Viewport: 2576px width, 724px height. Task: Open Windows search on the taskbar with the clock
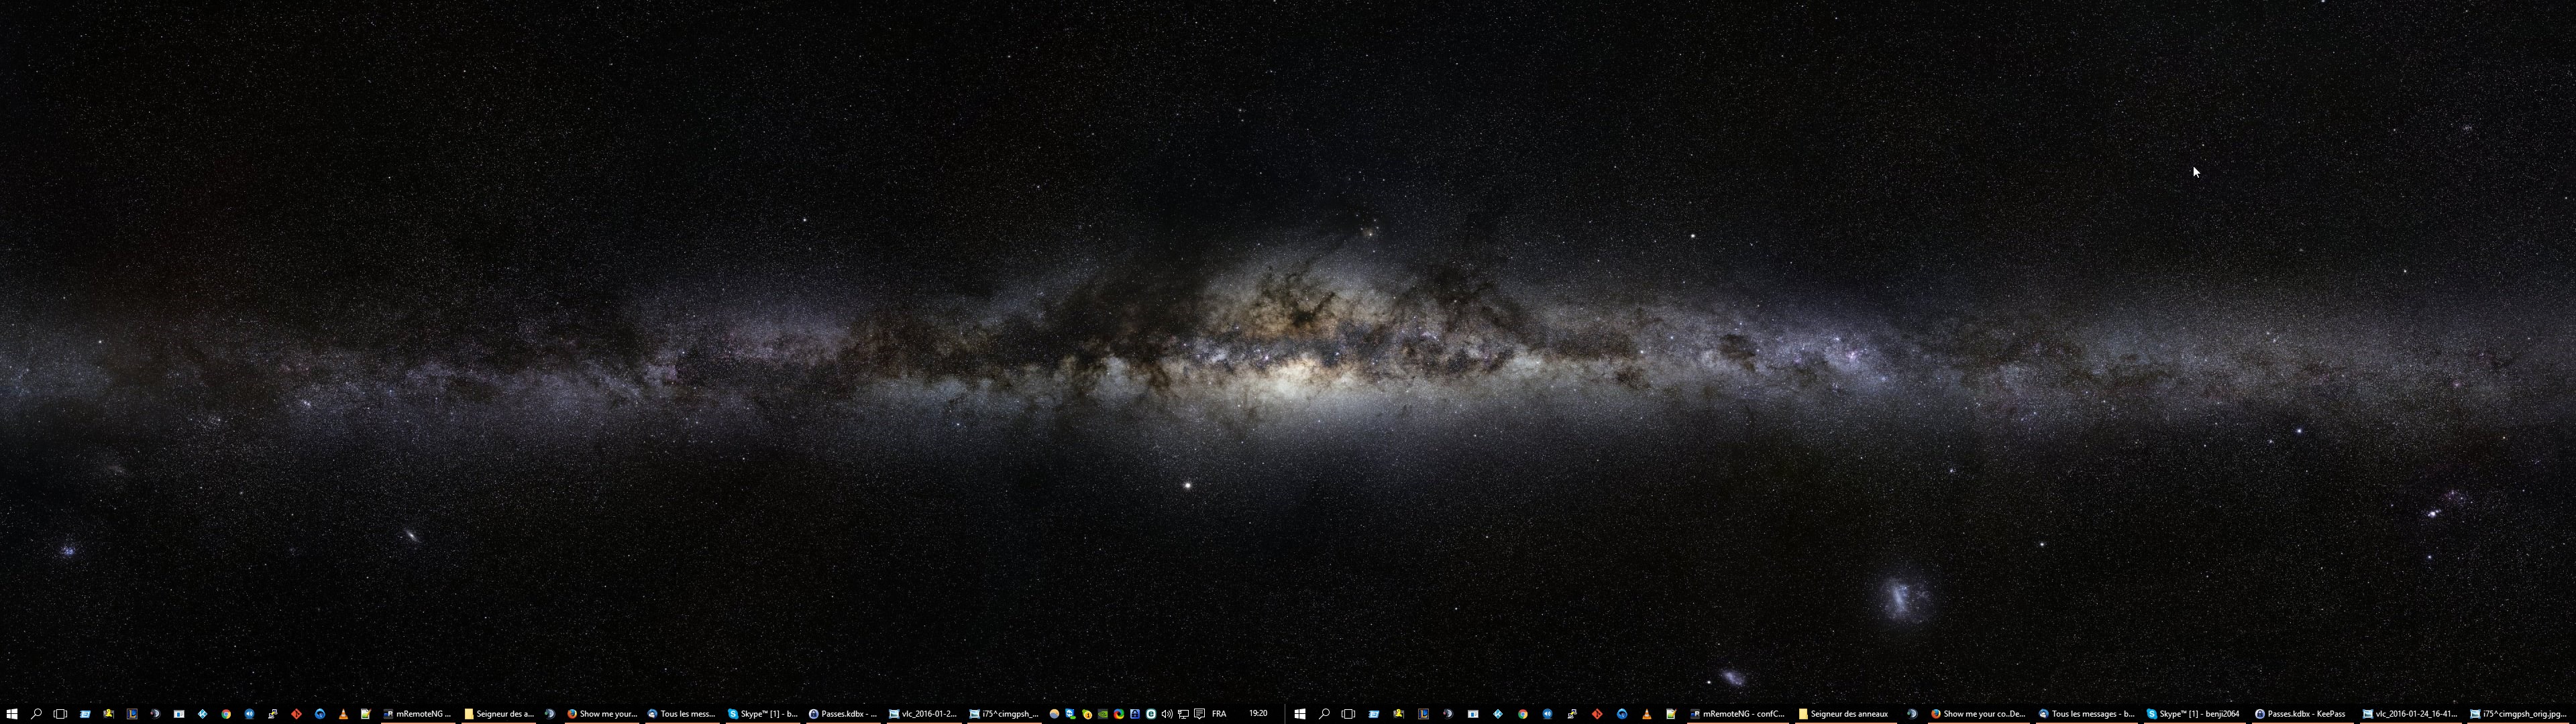pyautogui.click(x=36, y=714)
